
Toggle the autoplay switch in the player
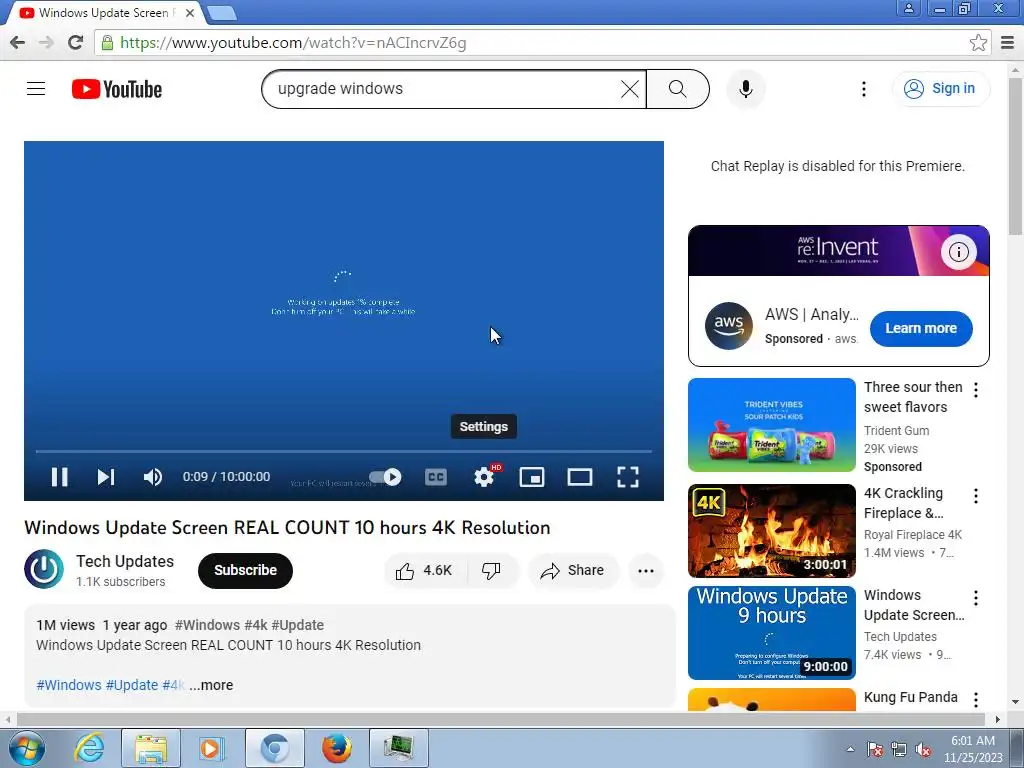385,477
